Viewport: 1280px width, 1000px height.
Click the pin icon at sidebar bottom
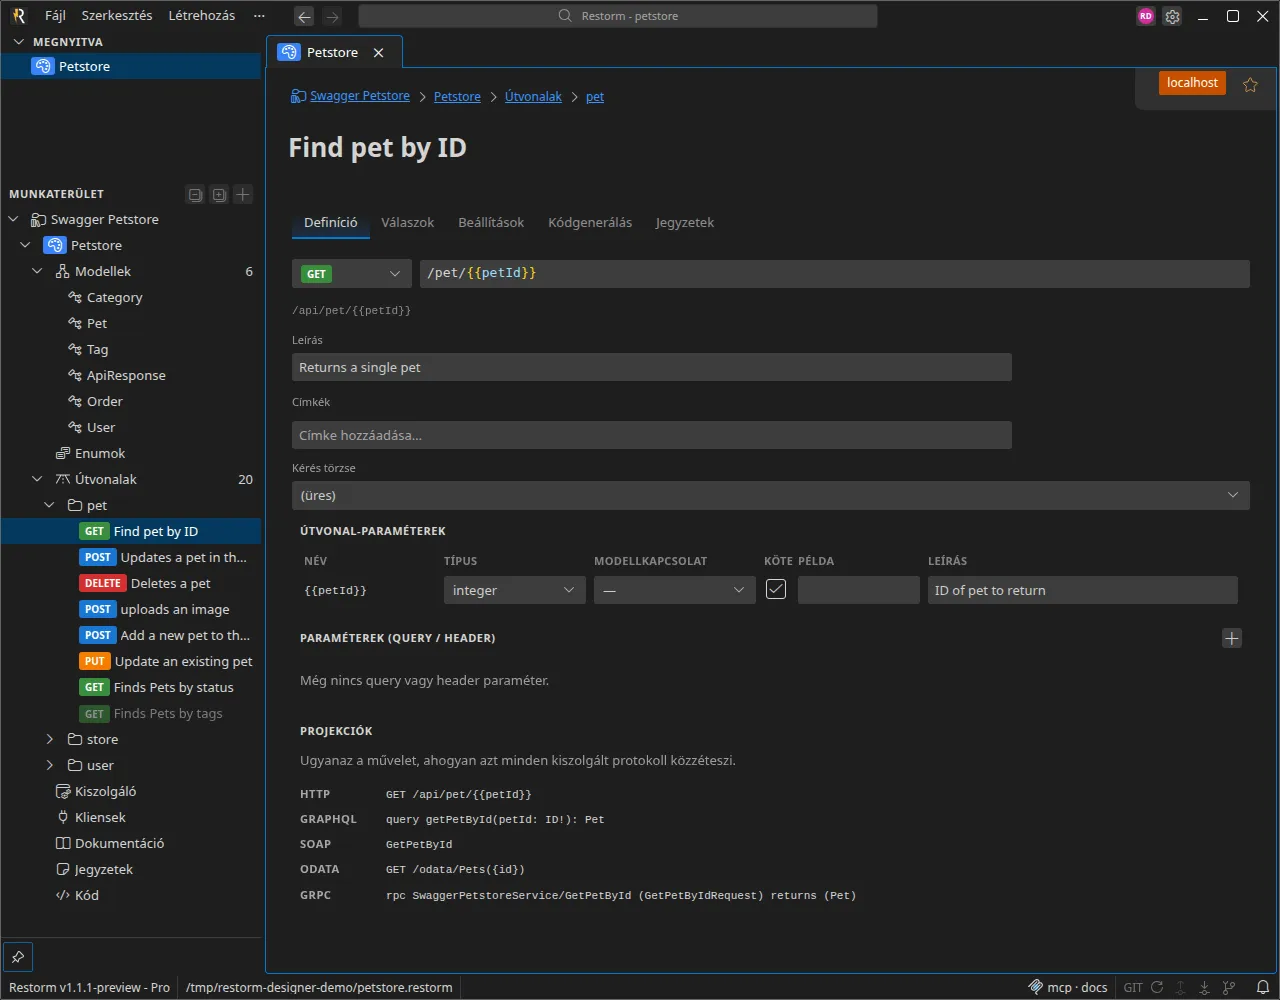click(18, 955)
